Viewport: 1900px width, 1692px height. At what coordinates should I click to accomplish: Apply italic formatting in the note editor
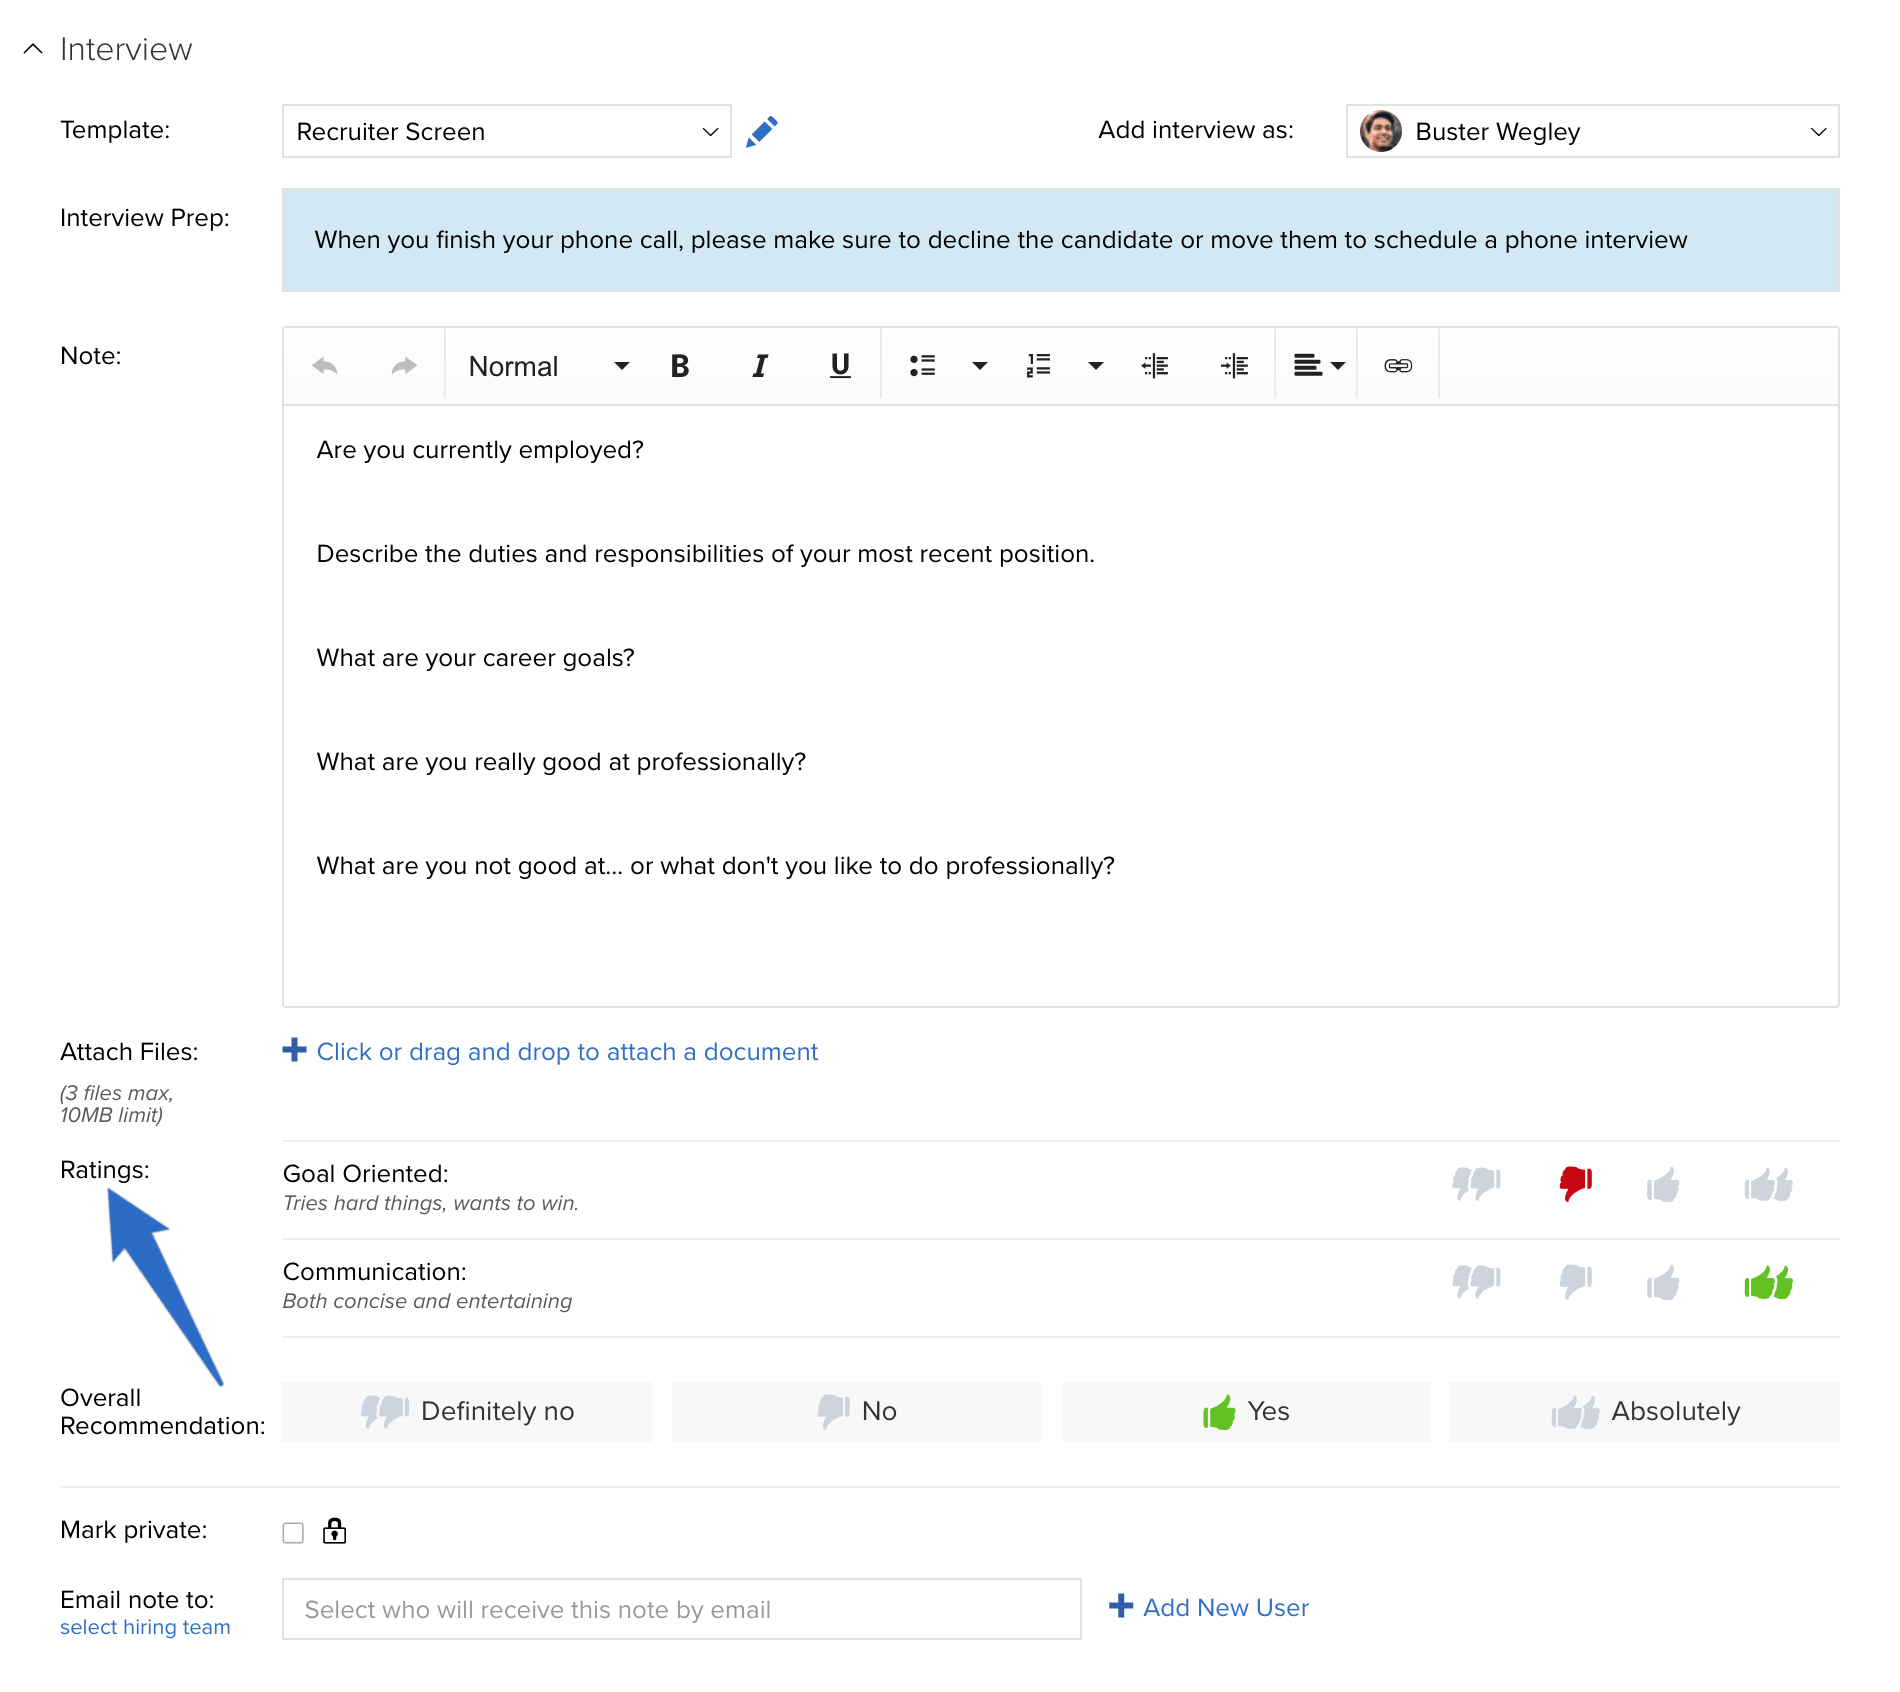(x=760, y=366)
